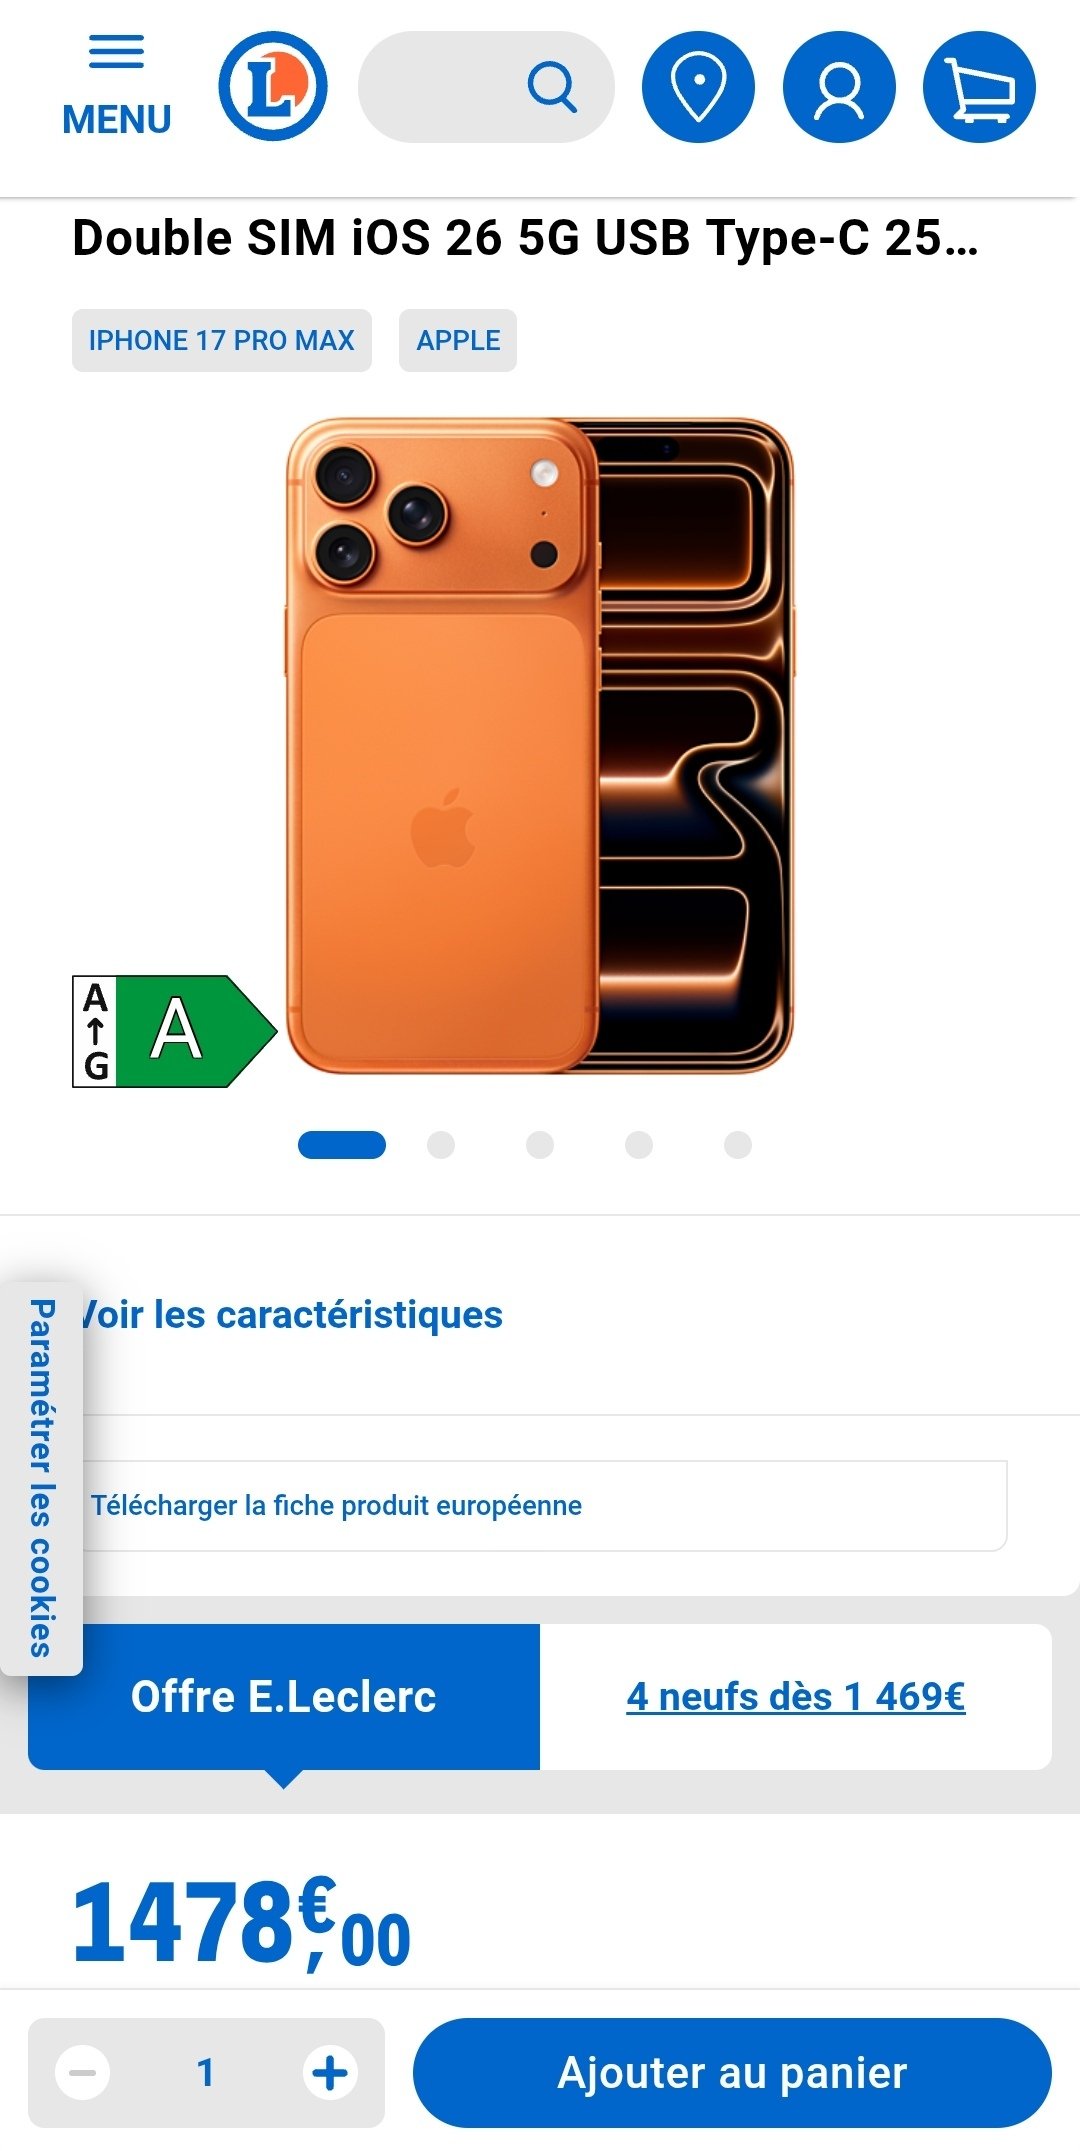Select the Offre E.Leclerc tab
This screenshot has width=1080, height=2151.
click(x=284, y=1697)
